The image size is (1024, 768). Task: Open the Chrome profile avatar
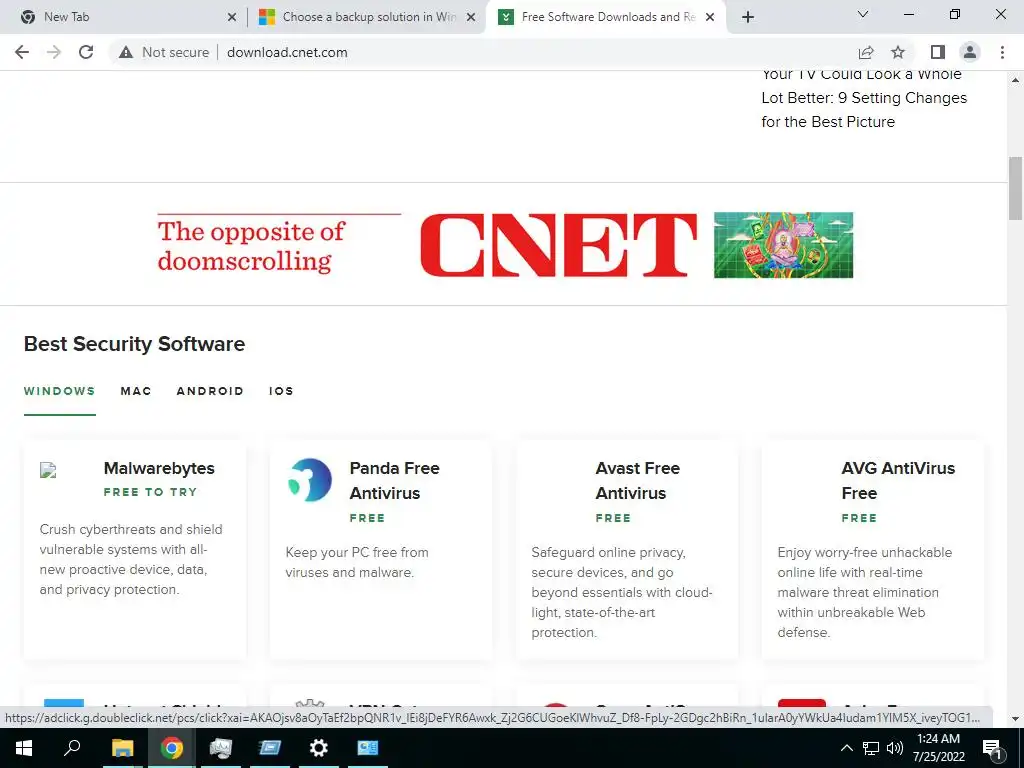[970, 52]
